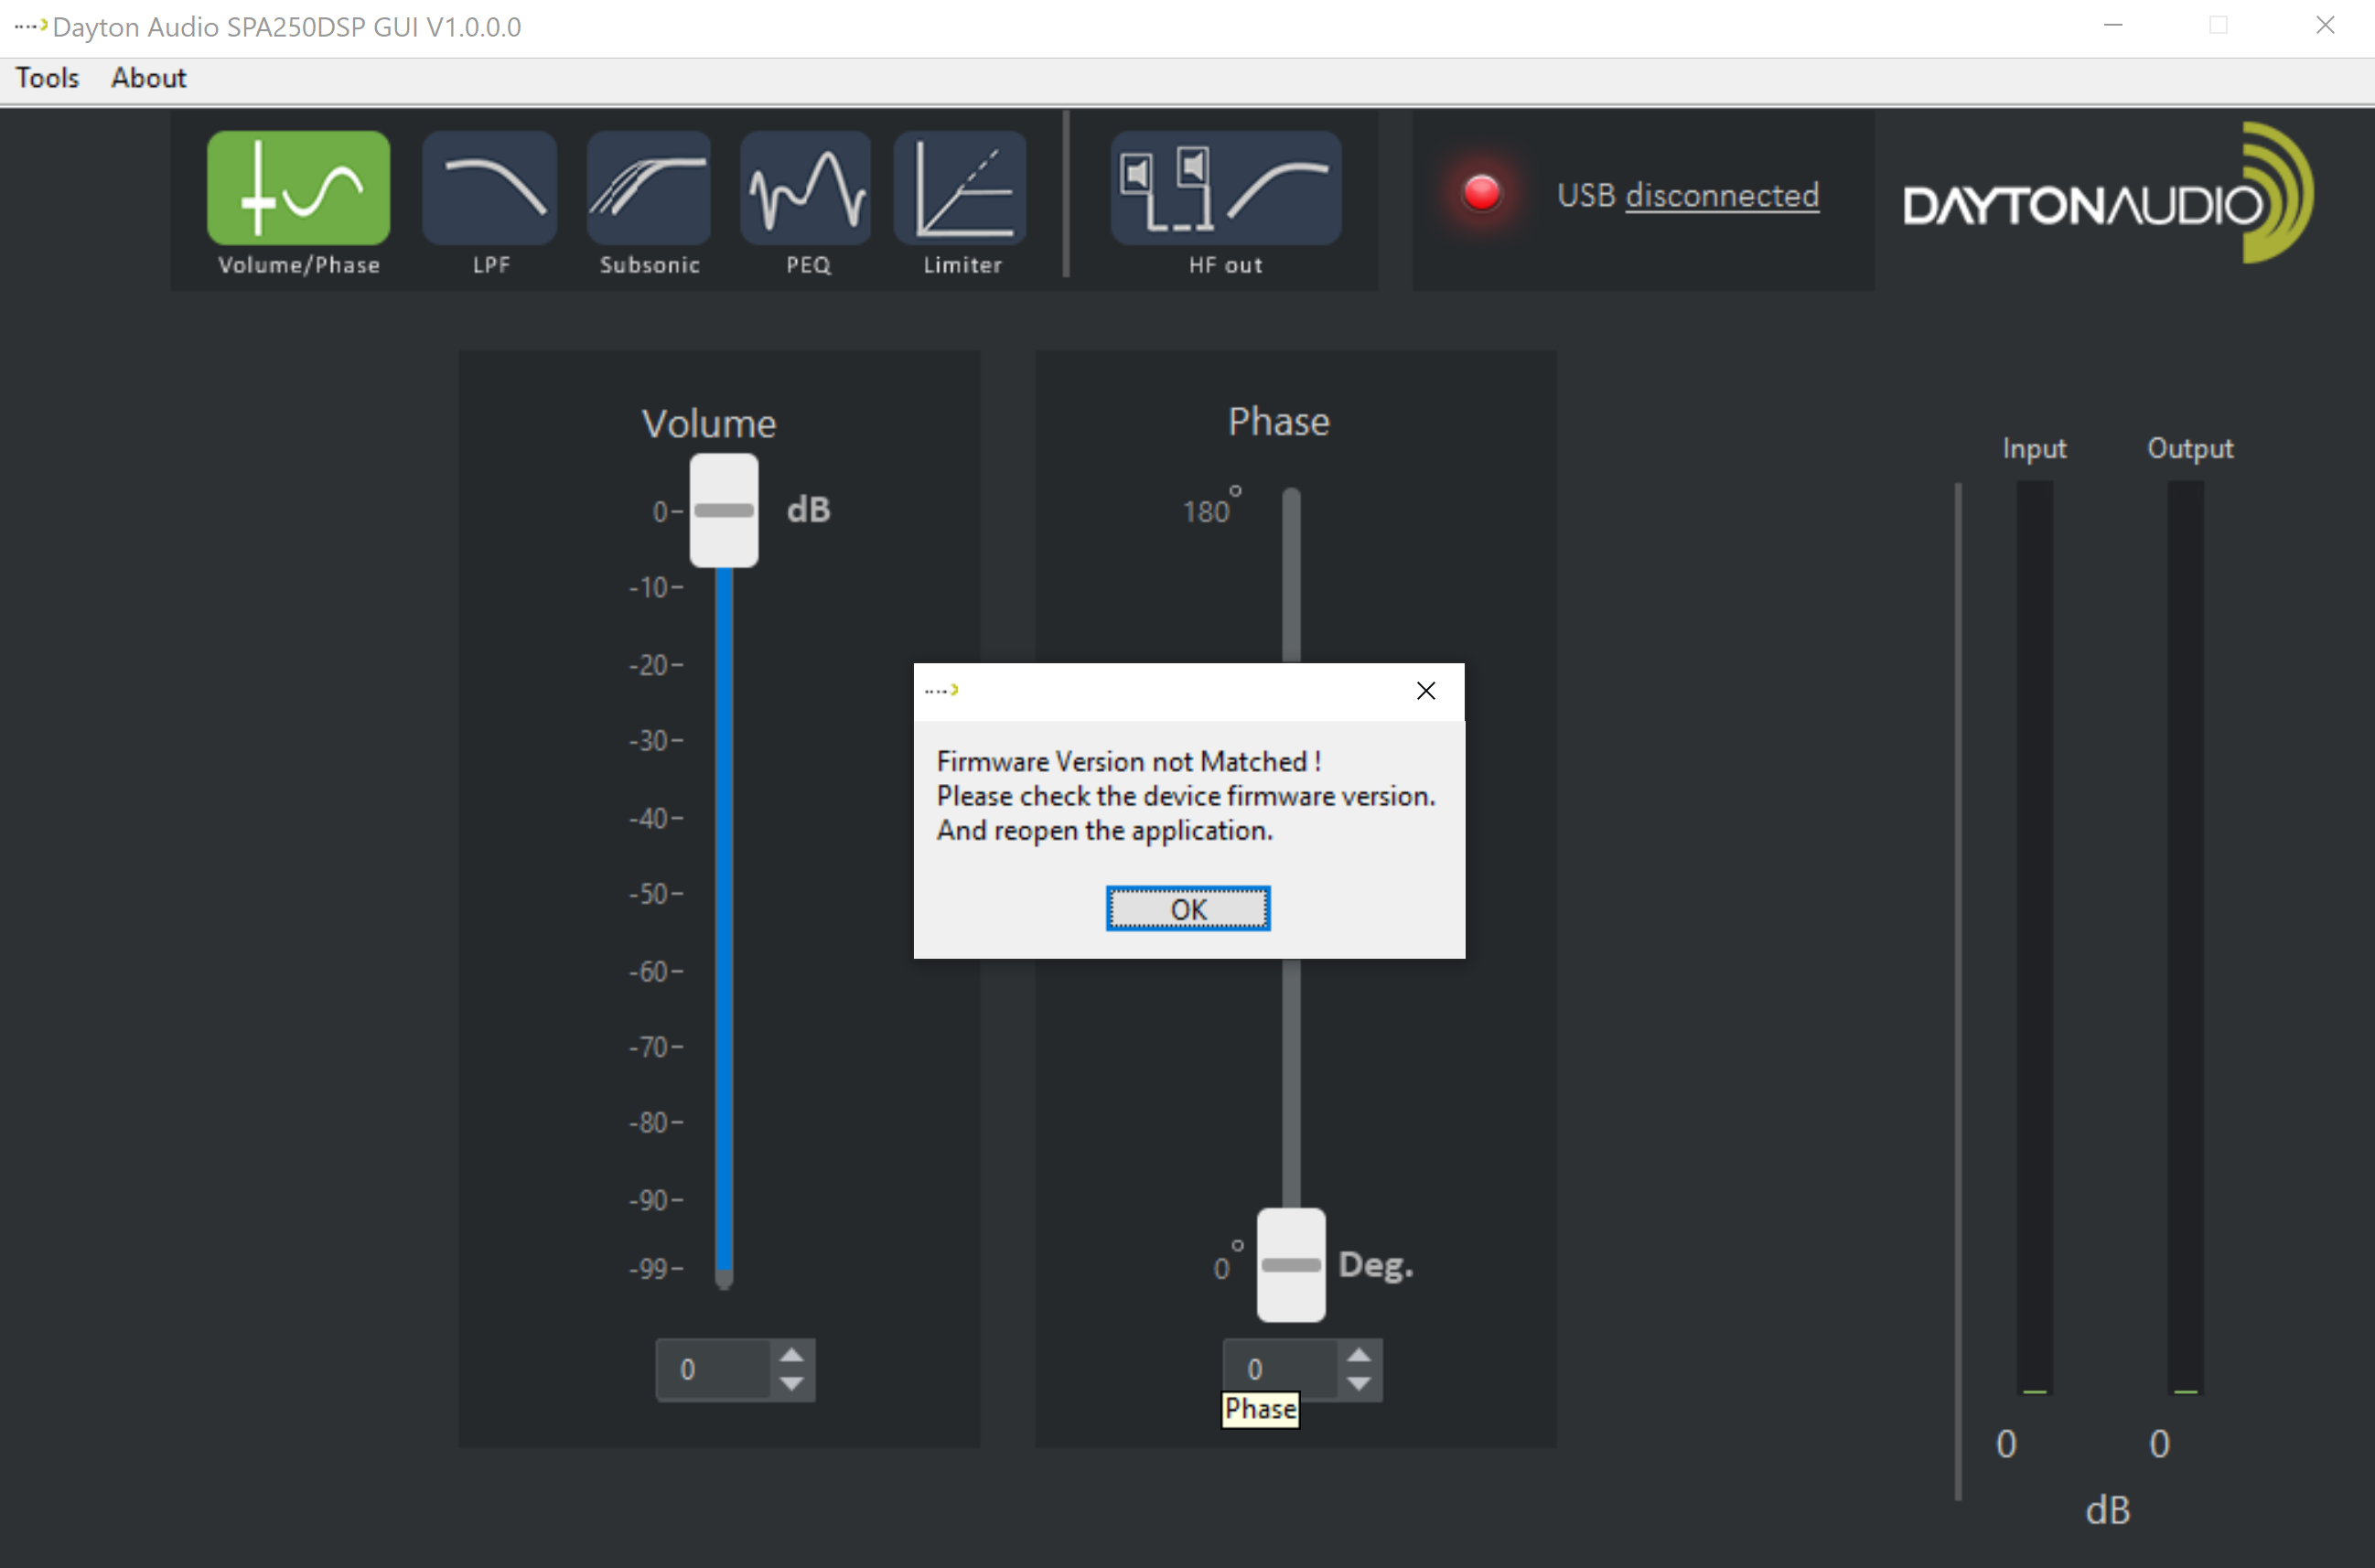Click the phase value input field

point(1281,1370)
